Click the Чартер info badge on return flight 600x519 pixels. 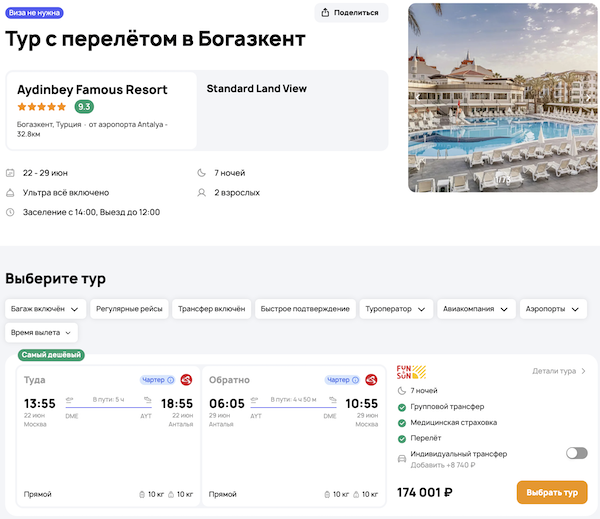342,380
